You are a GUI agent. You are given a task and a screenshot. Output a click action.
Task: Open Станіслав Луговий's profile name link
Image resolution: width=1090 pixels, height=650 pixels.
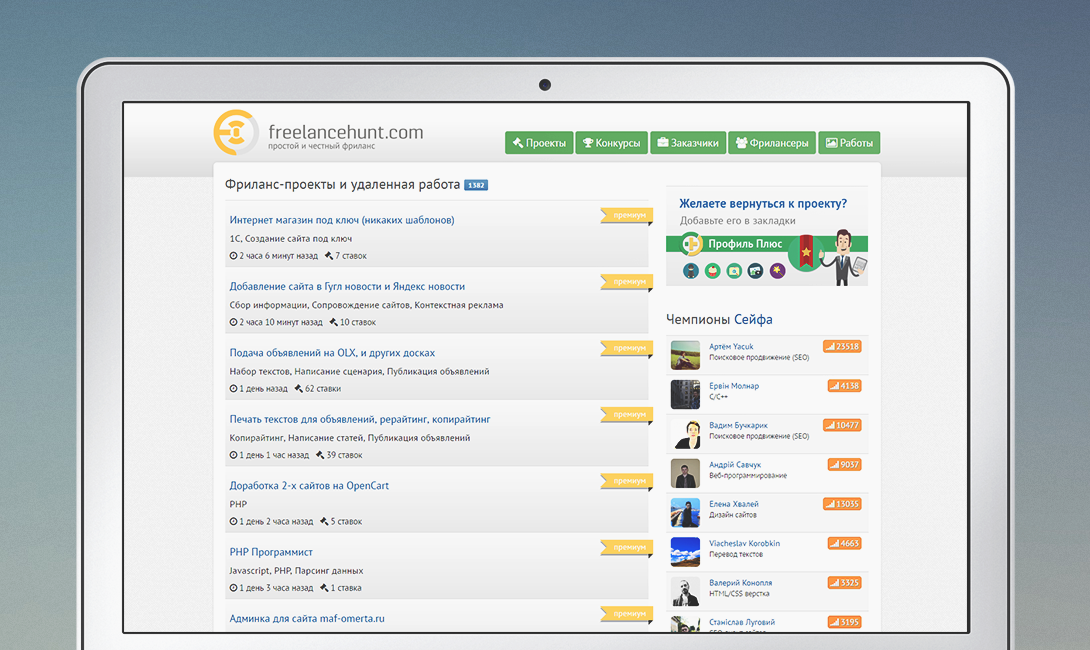[742, 622]
